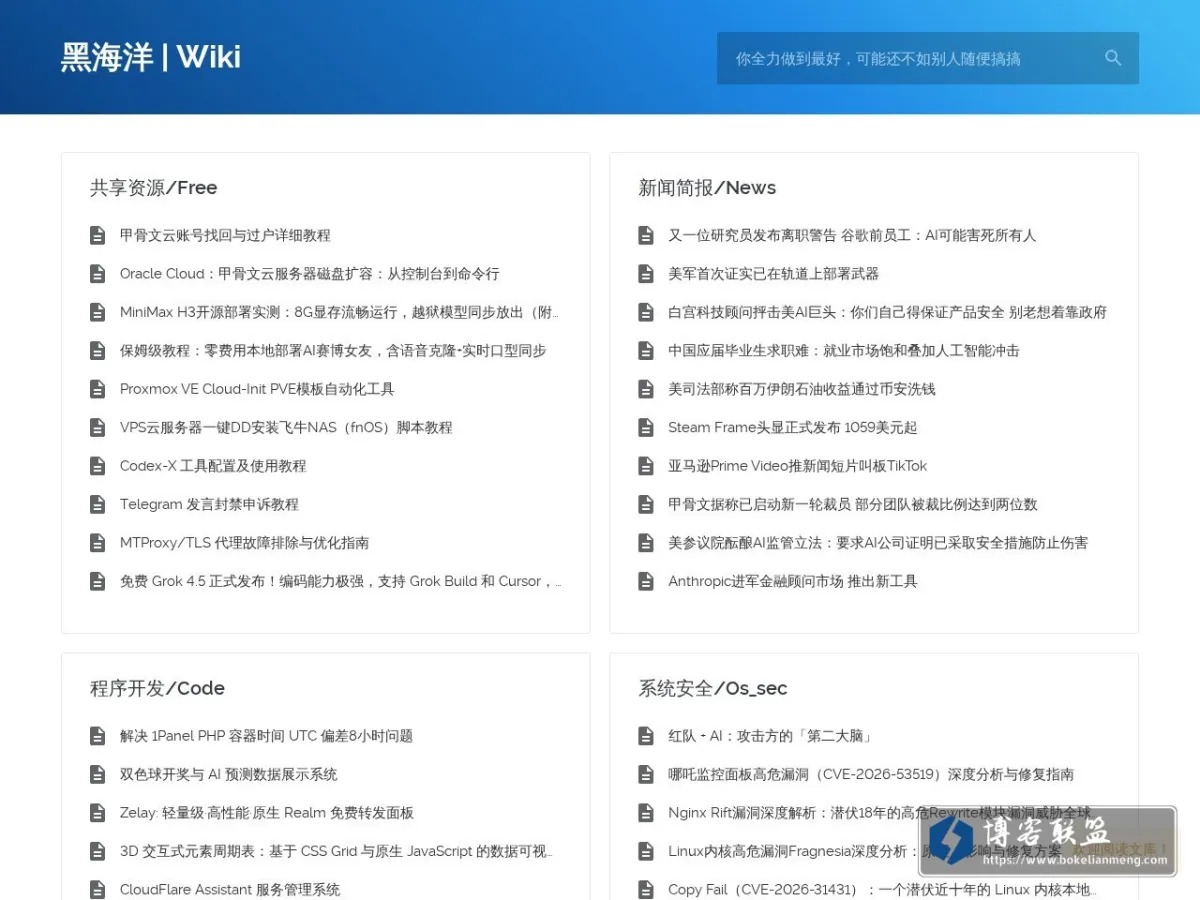Click document icon beside Zelay 轻量级转发面板
Viewport: 1200px width, 900px height.
(98, 813)
